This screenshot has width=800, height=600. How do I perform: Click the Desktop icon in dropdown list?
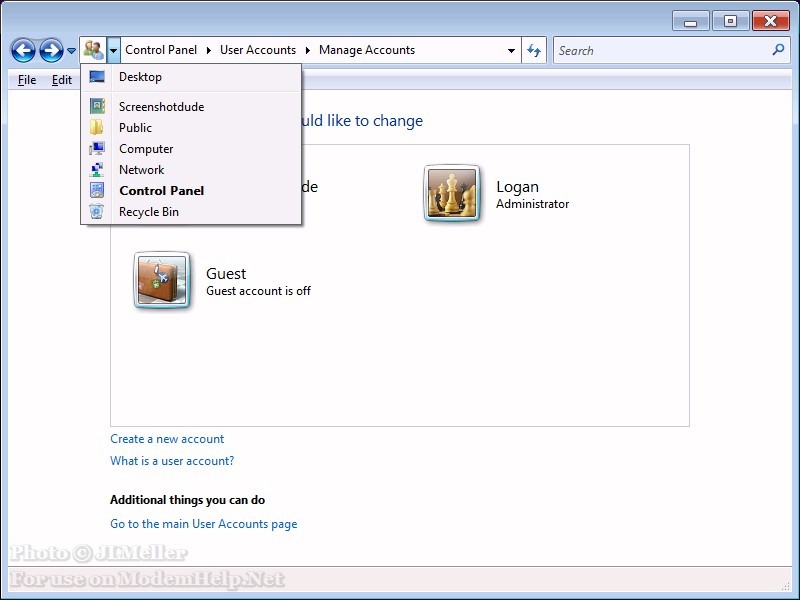click(97, 77)
